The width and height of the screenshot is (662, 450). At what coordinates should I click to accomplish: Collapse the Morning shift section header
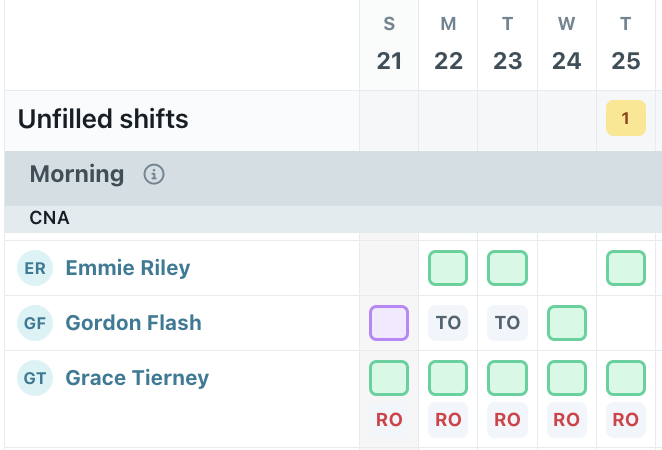77,175
